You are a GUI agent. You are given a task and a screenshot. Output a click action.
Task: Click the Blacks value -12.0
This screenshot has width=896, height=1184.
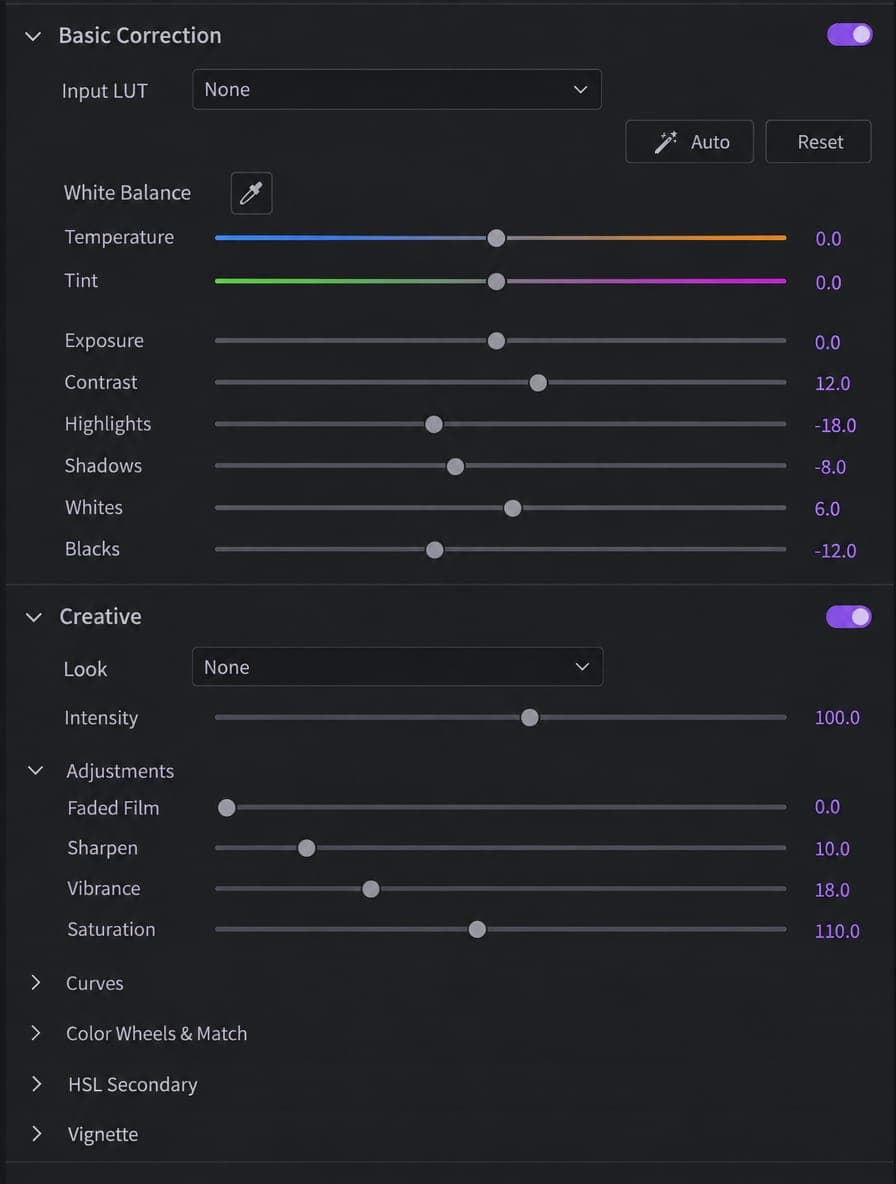[x=836, y=550]
